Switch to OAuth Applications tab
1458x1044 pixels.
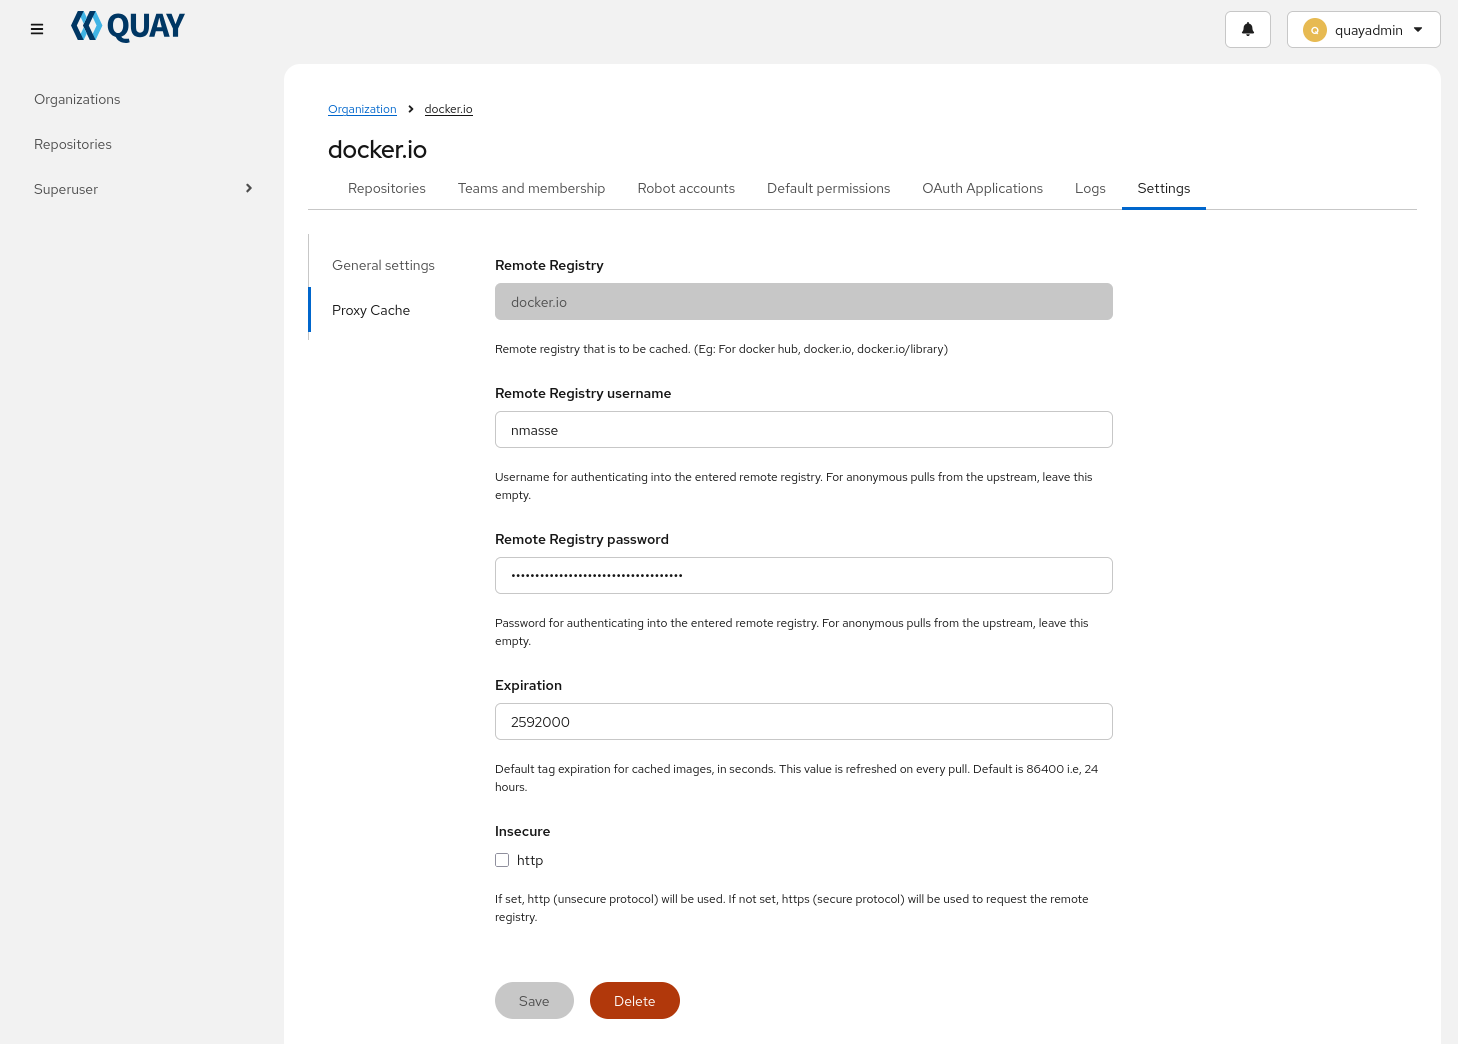[x=982, y=188]
